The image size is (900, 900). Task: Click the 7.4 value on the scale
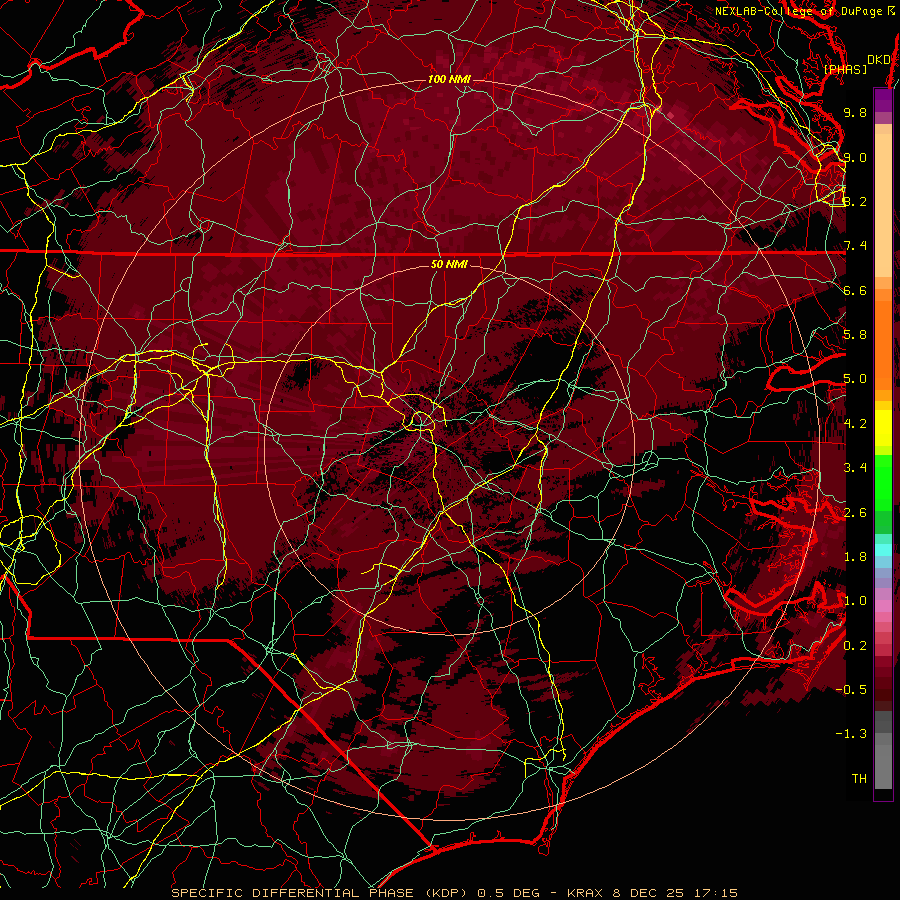coord(855,246)
